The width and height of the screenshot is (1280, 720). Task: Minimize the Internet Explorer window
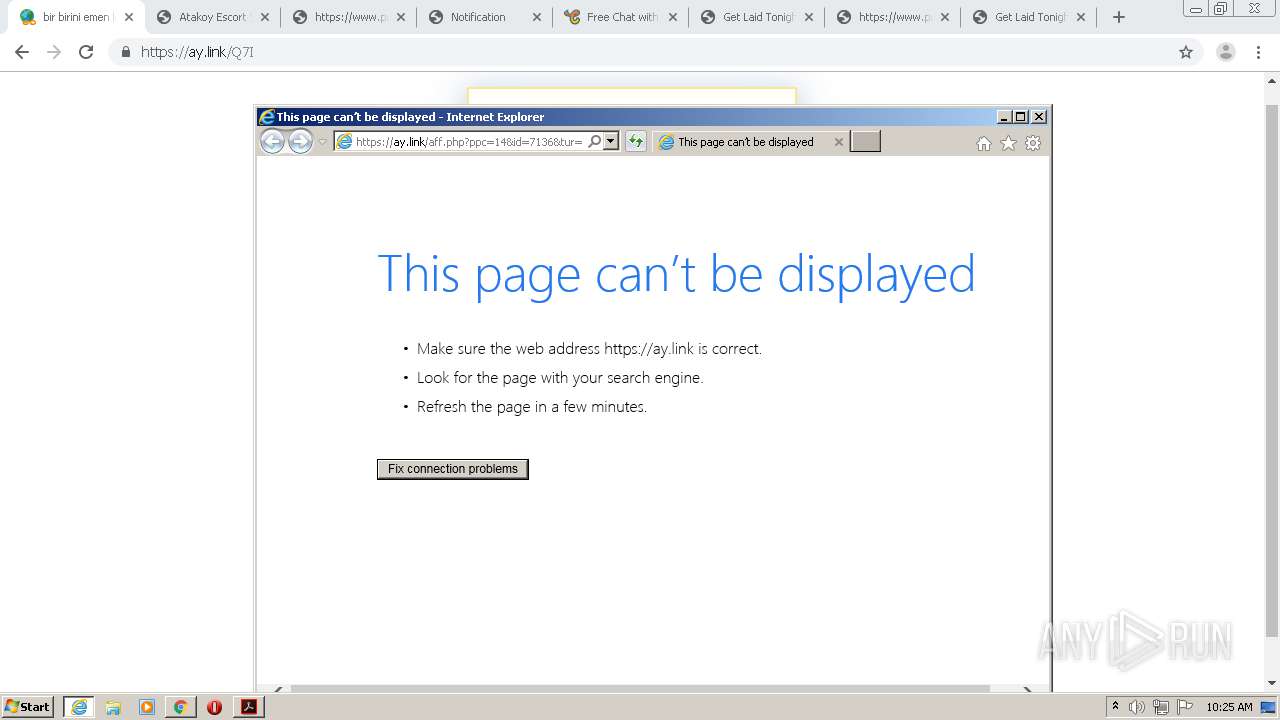(1004, 117)
